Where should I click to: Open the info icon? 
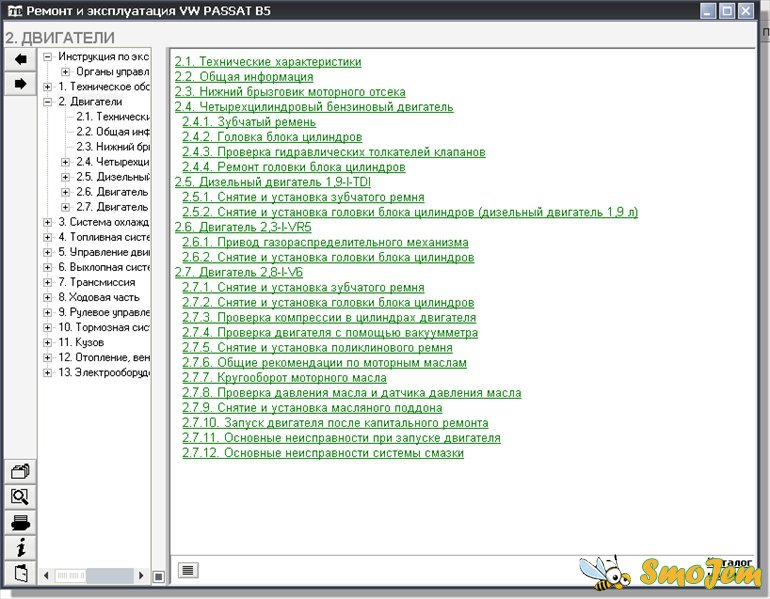click(20, 547)
